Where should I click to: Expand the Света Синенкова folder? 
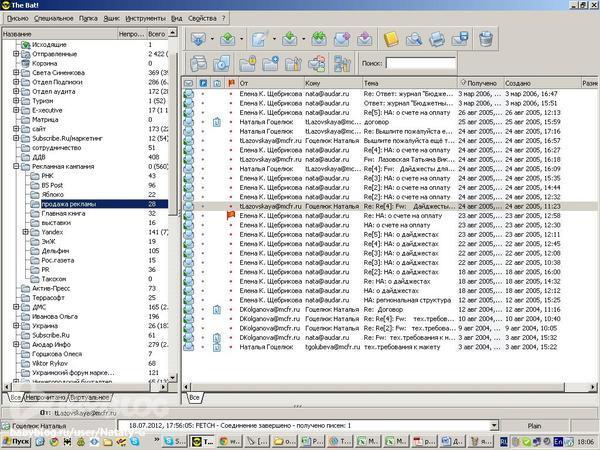tap(16, 73)
